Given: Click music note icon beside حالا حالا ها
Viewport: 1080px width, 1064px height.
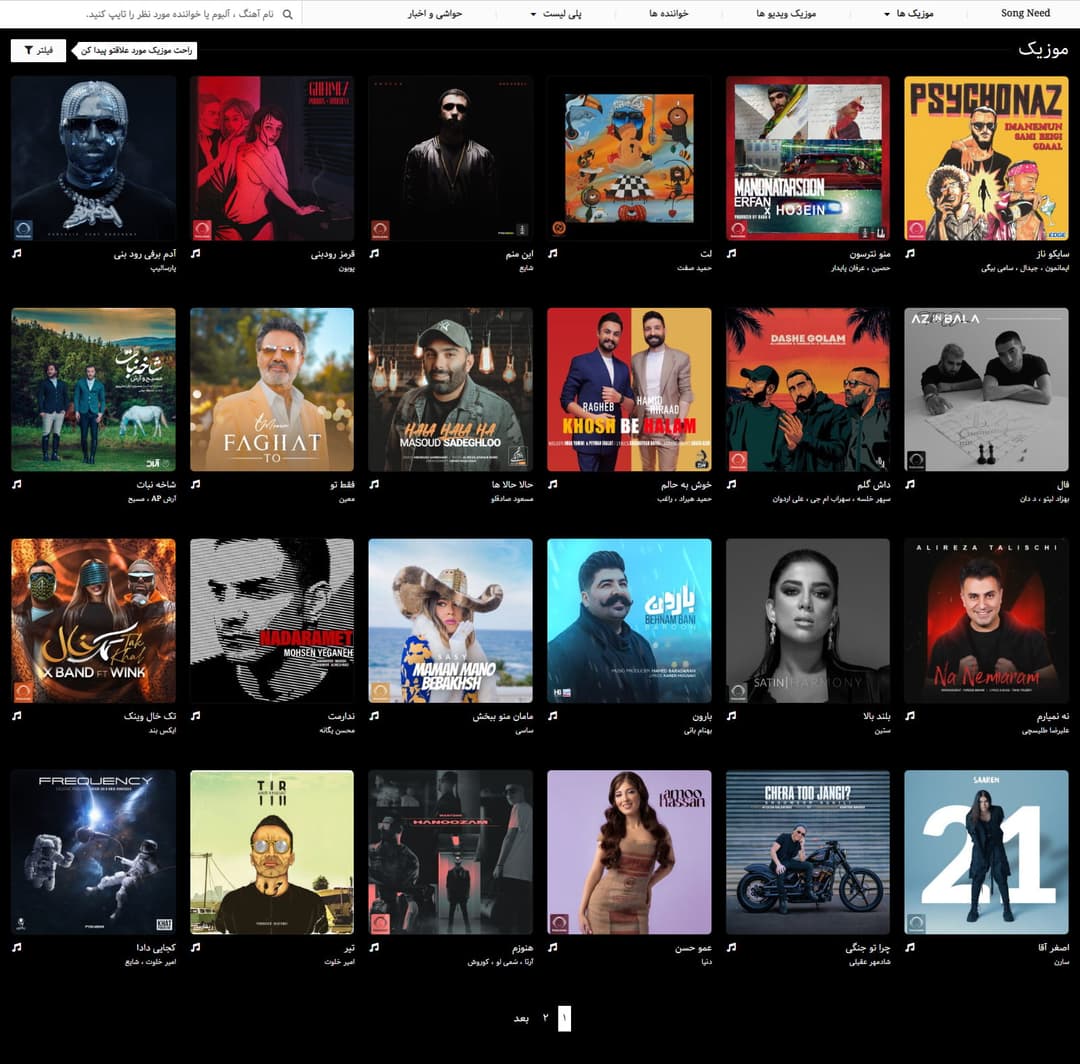Looking at the screenshot, I should [x=374, y=484].
